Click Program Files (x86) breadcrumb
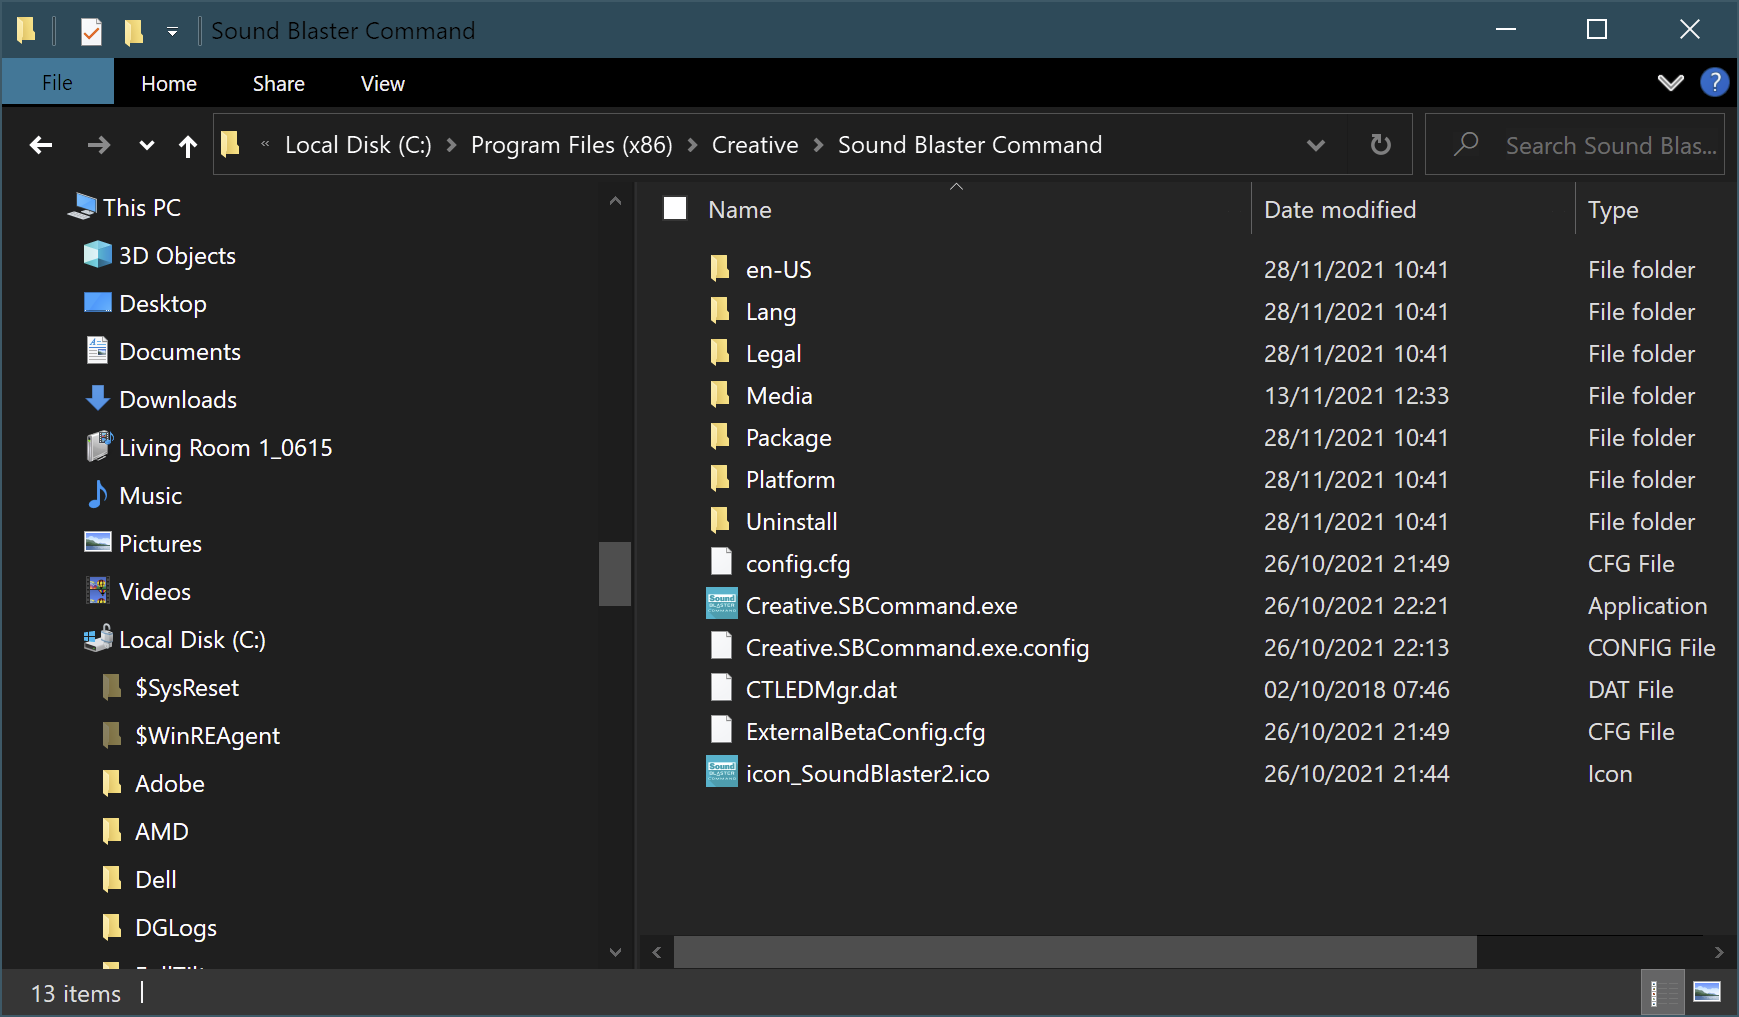Screen dimensions: 1739x1017 click(x=572, y=145)
